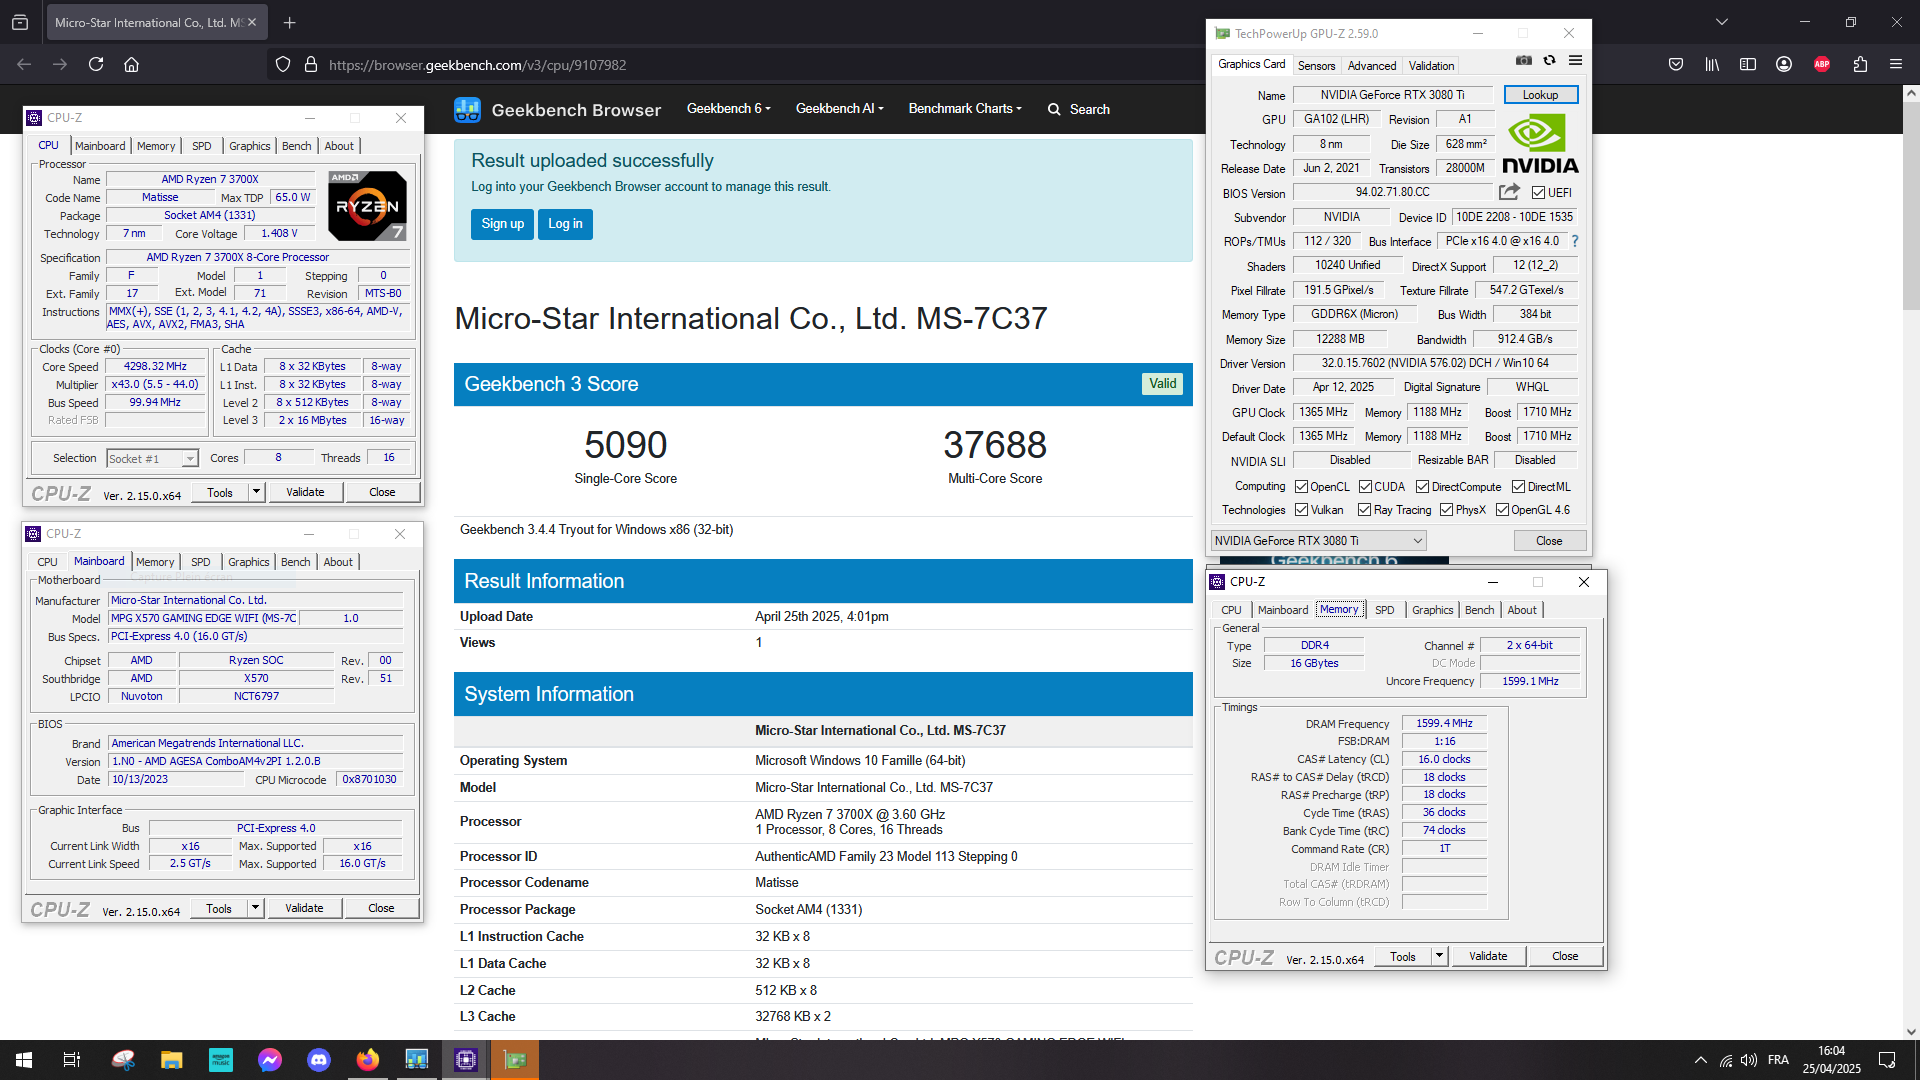1920x1080 pixels.
Task: Toggle the OpenGL 4.6 checkbox
Action: (x=1502, y=510)
